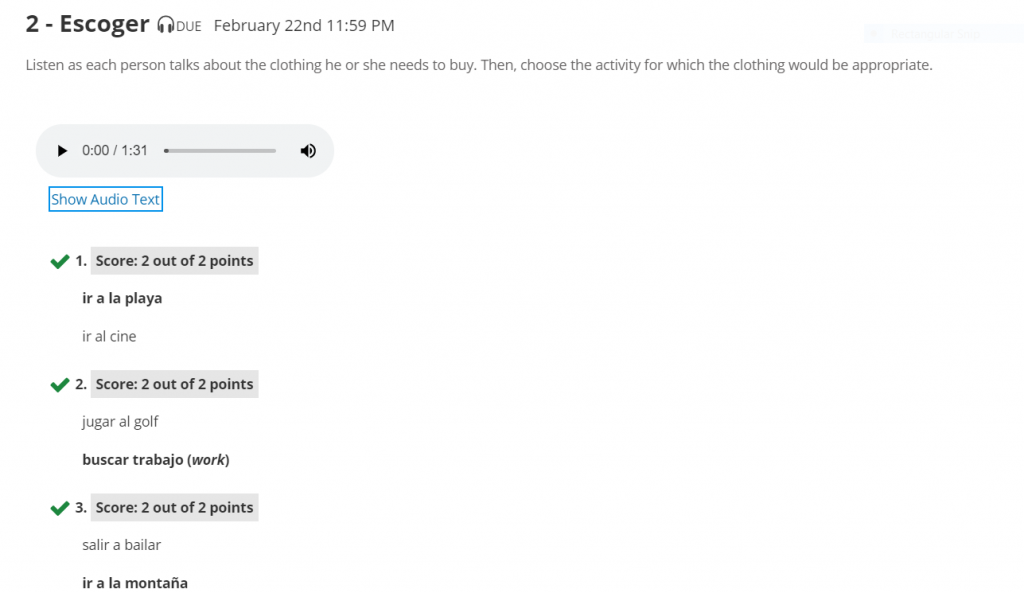Click question 2 score label
Screen dimensions: 1024x593
pos(174,384)
